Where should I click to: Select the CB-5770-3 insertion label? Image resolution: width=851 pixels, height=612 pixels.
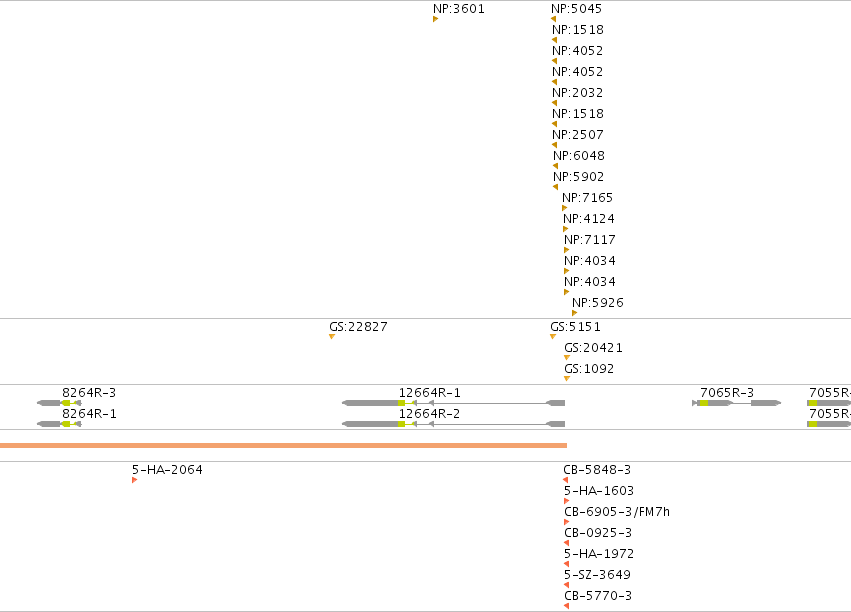coord(598,596)
